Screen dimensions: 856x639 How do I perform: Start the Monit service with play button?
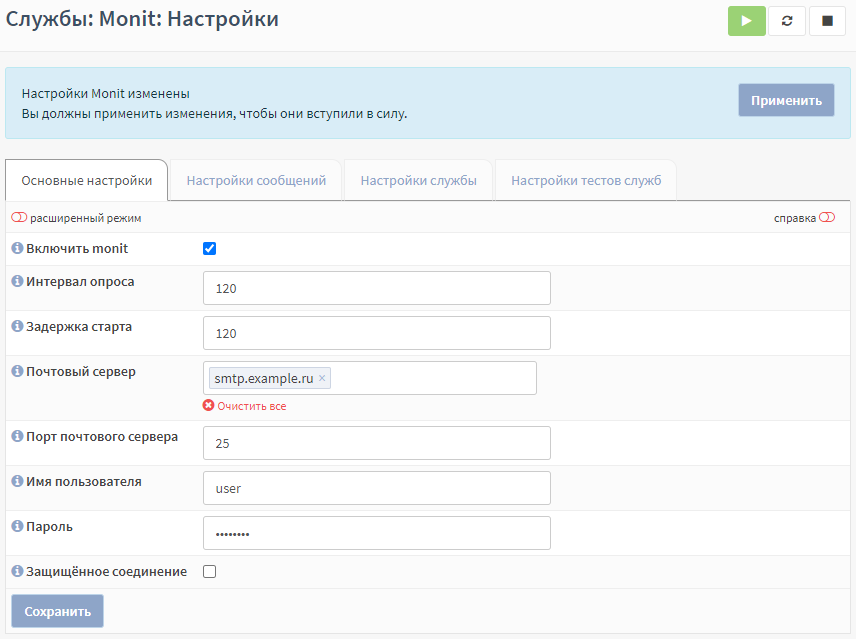click(746, 21)
